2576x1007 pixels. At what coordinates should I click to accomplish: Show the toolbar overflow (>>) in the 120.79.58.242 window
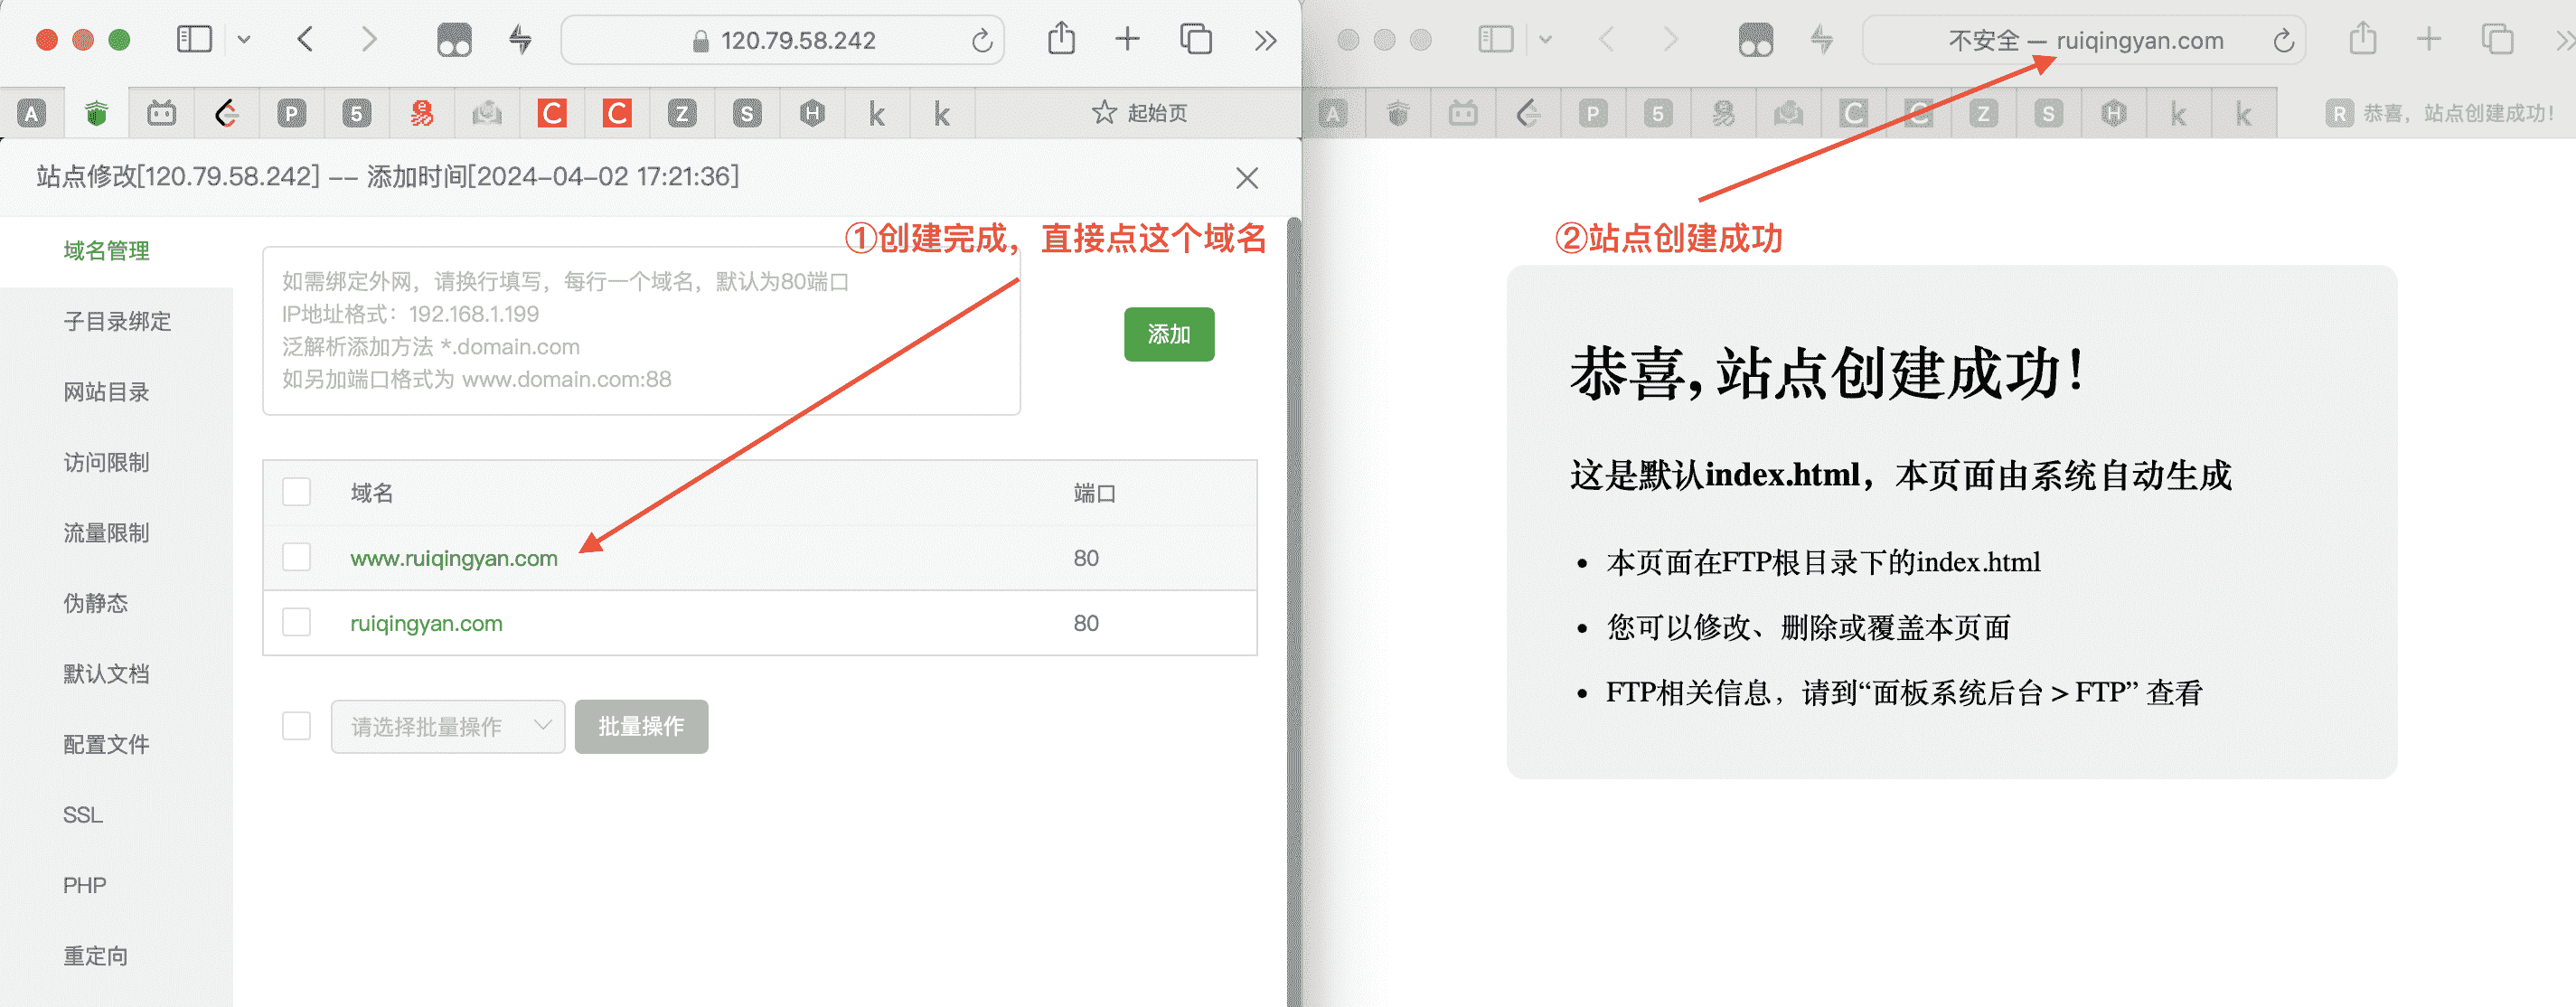(x=1266, y=41)
